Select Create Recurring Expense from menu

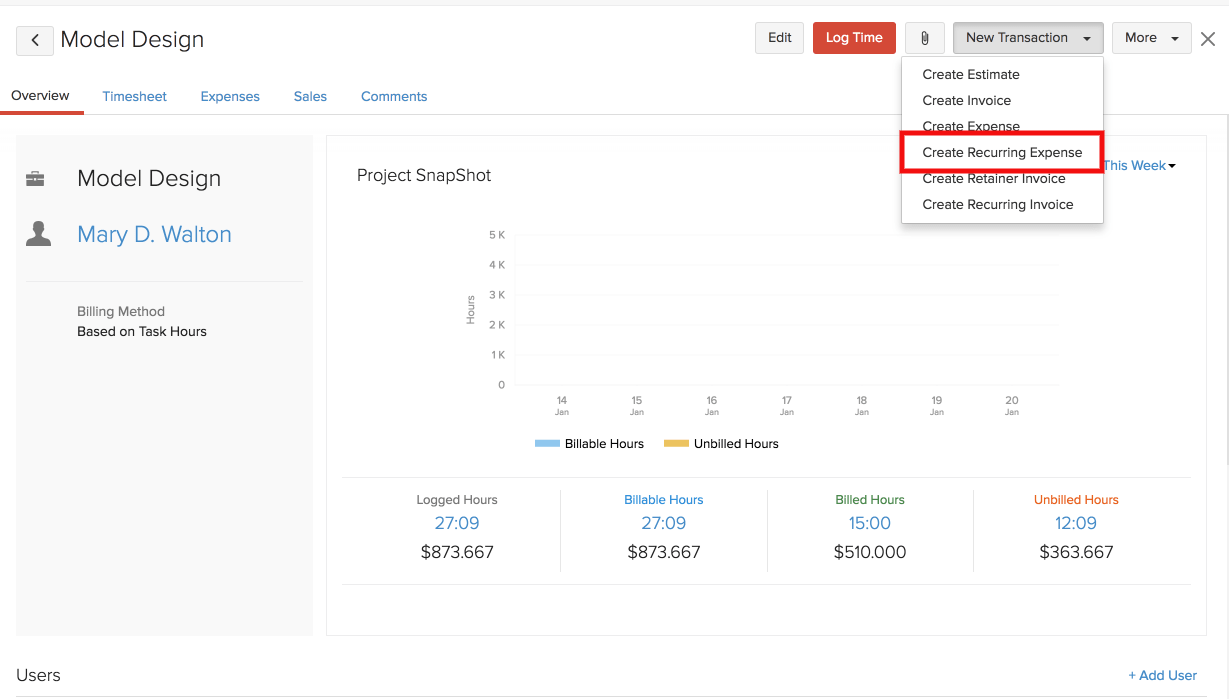[x=1002, y=153]
